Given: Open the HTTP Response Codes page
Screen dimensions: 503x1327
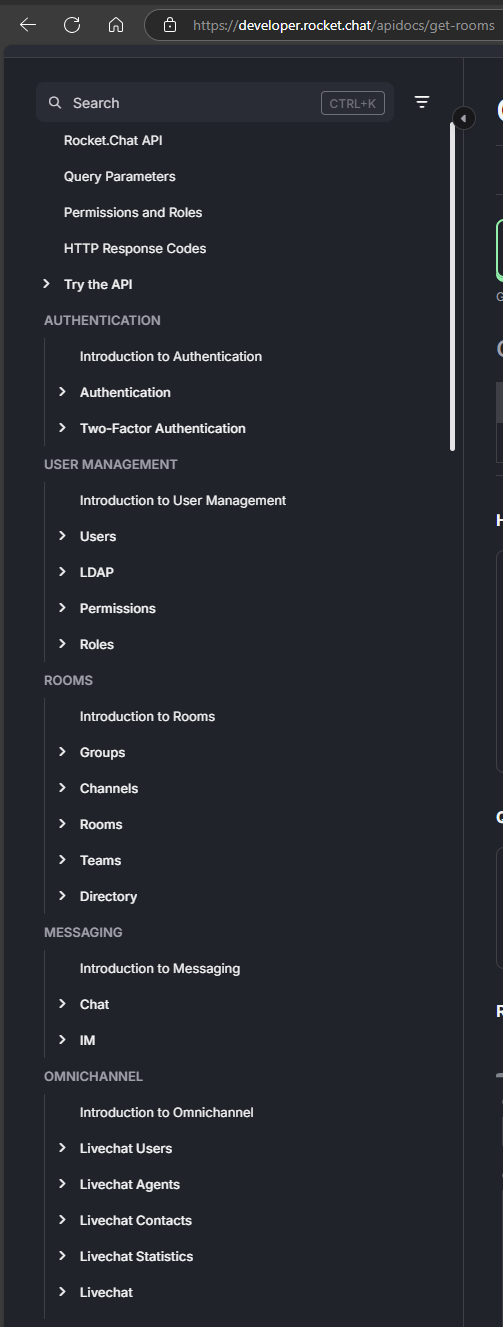Looking at the screenshot, I should click(x=135, y=248).
